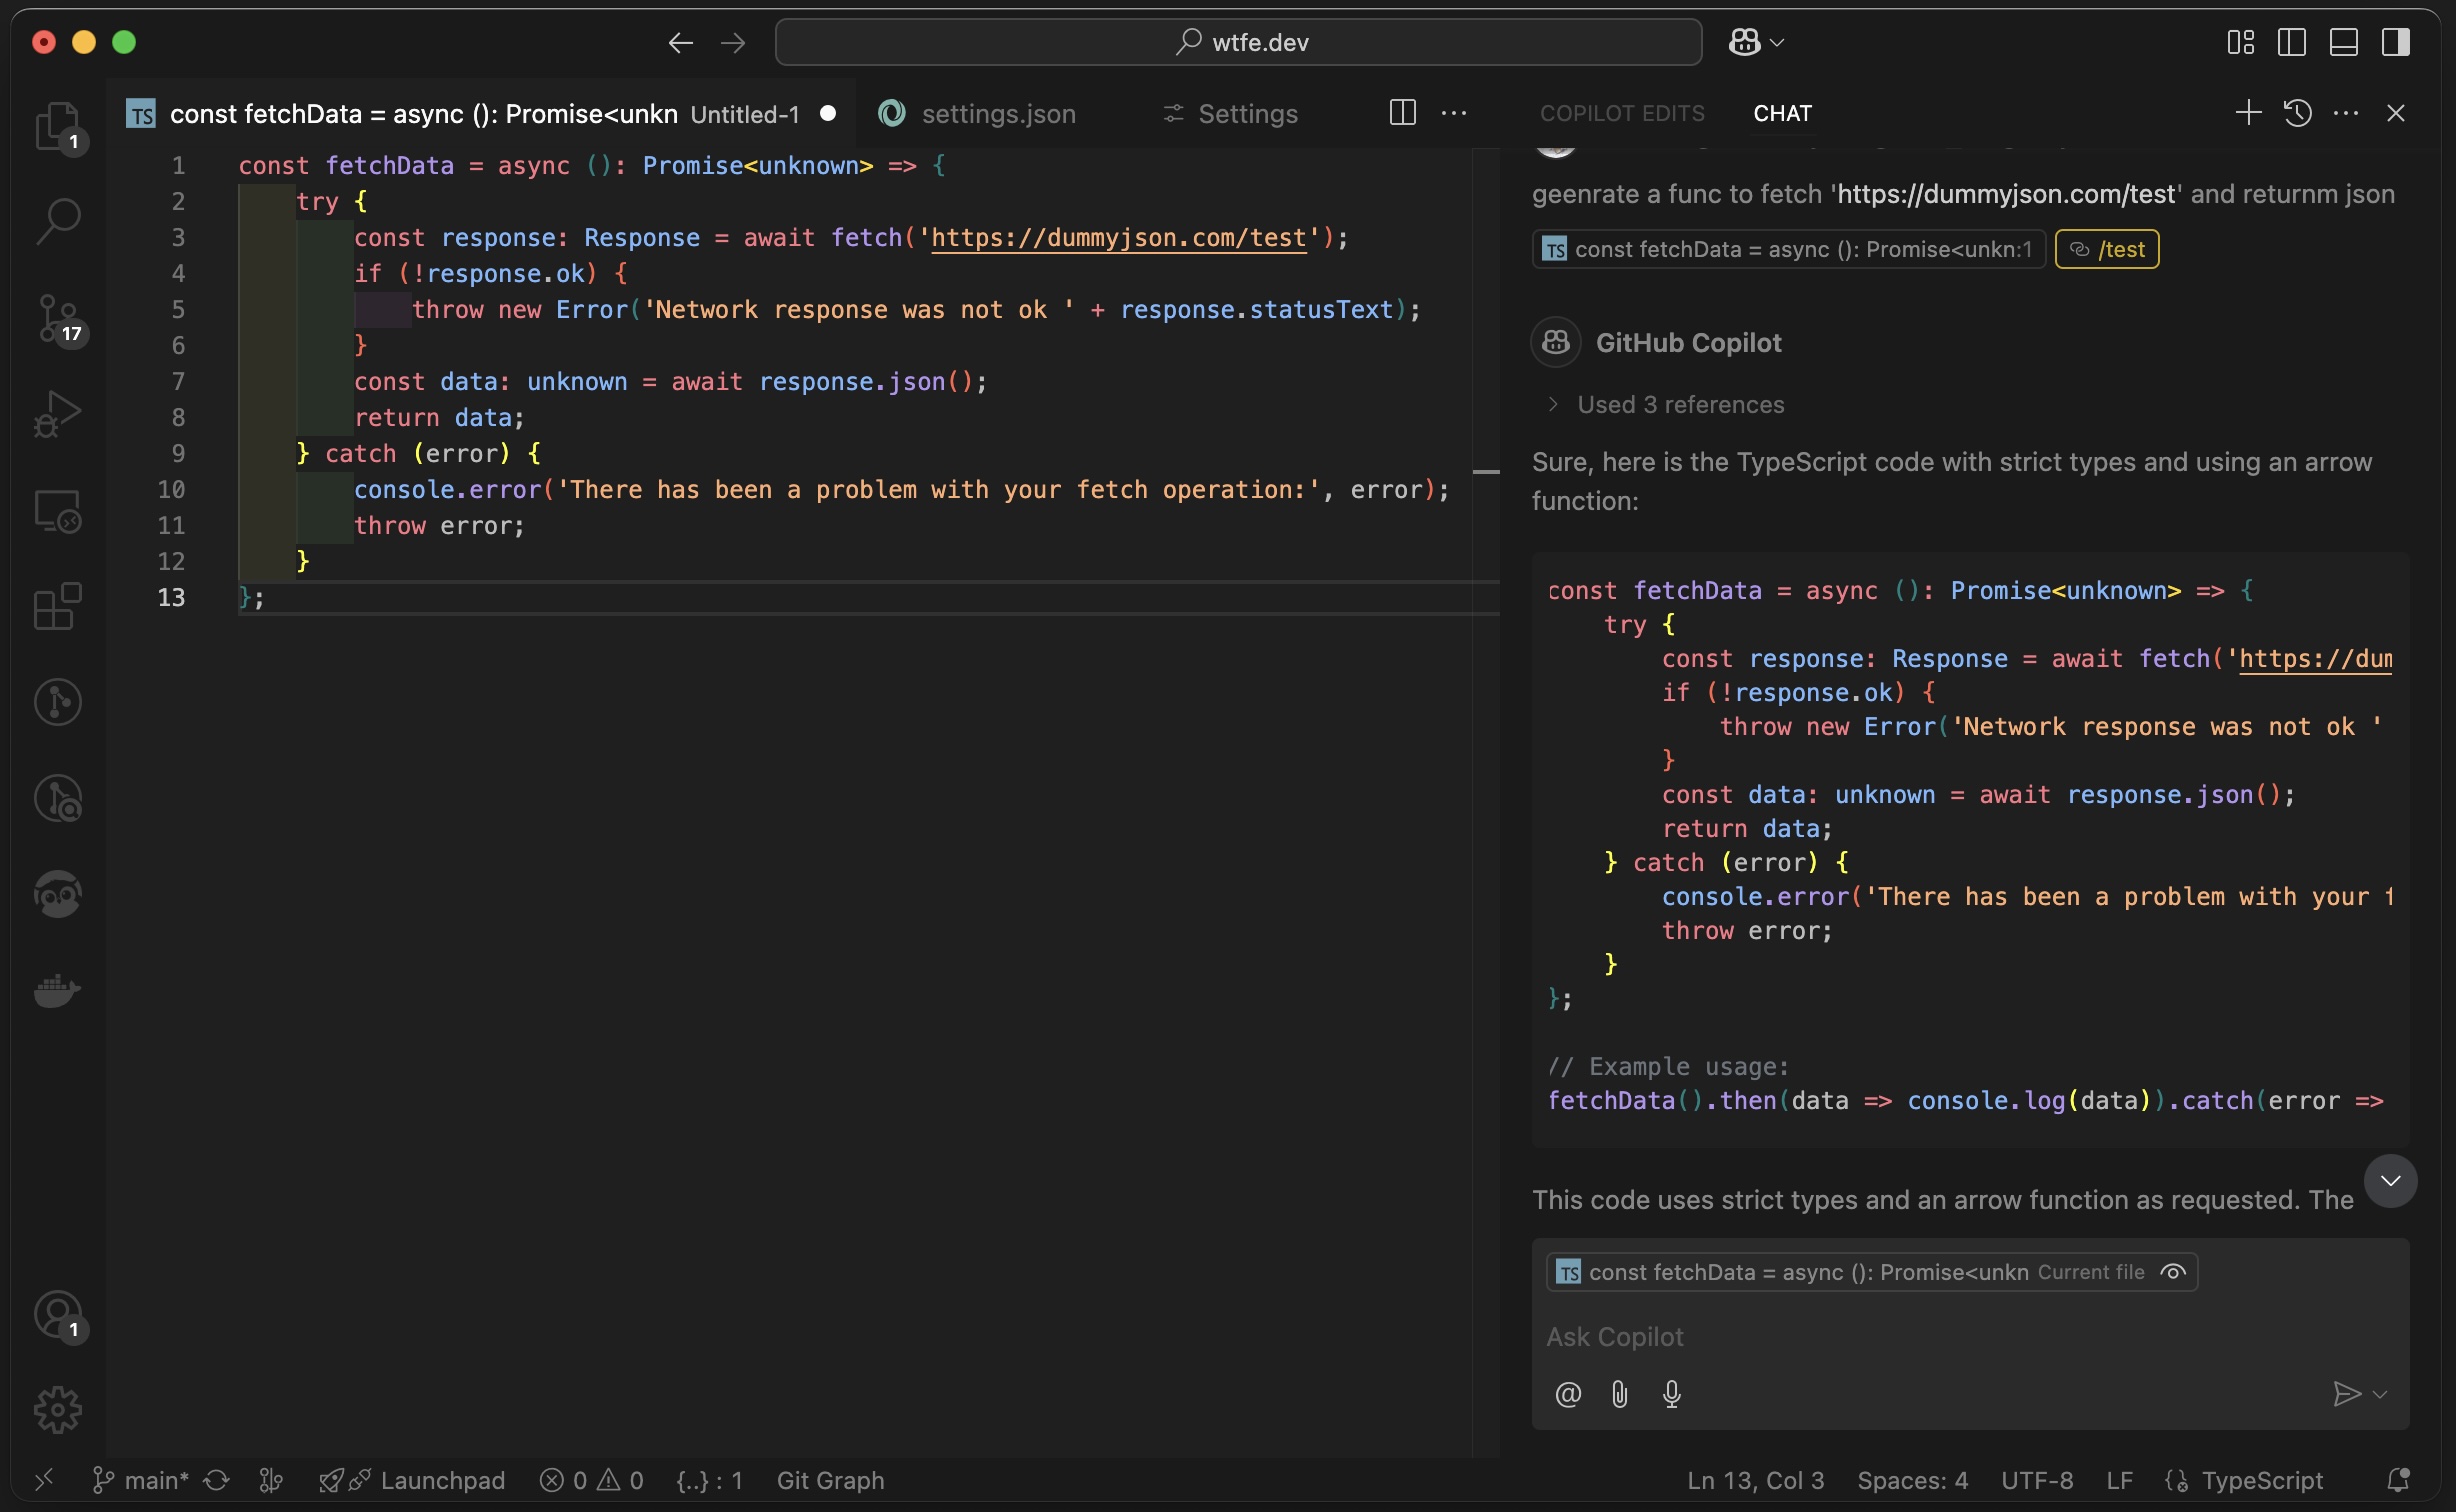Change indentation Spaces: 4
The width and height of the screenshot is (2456, 1512).
[x=1912, y=1480]
